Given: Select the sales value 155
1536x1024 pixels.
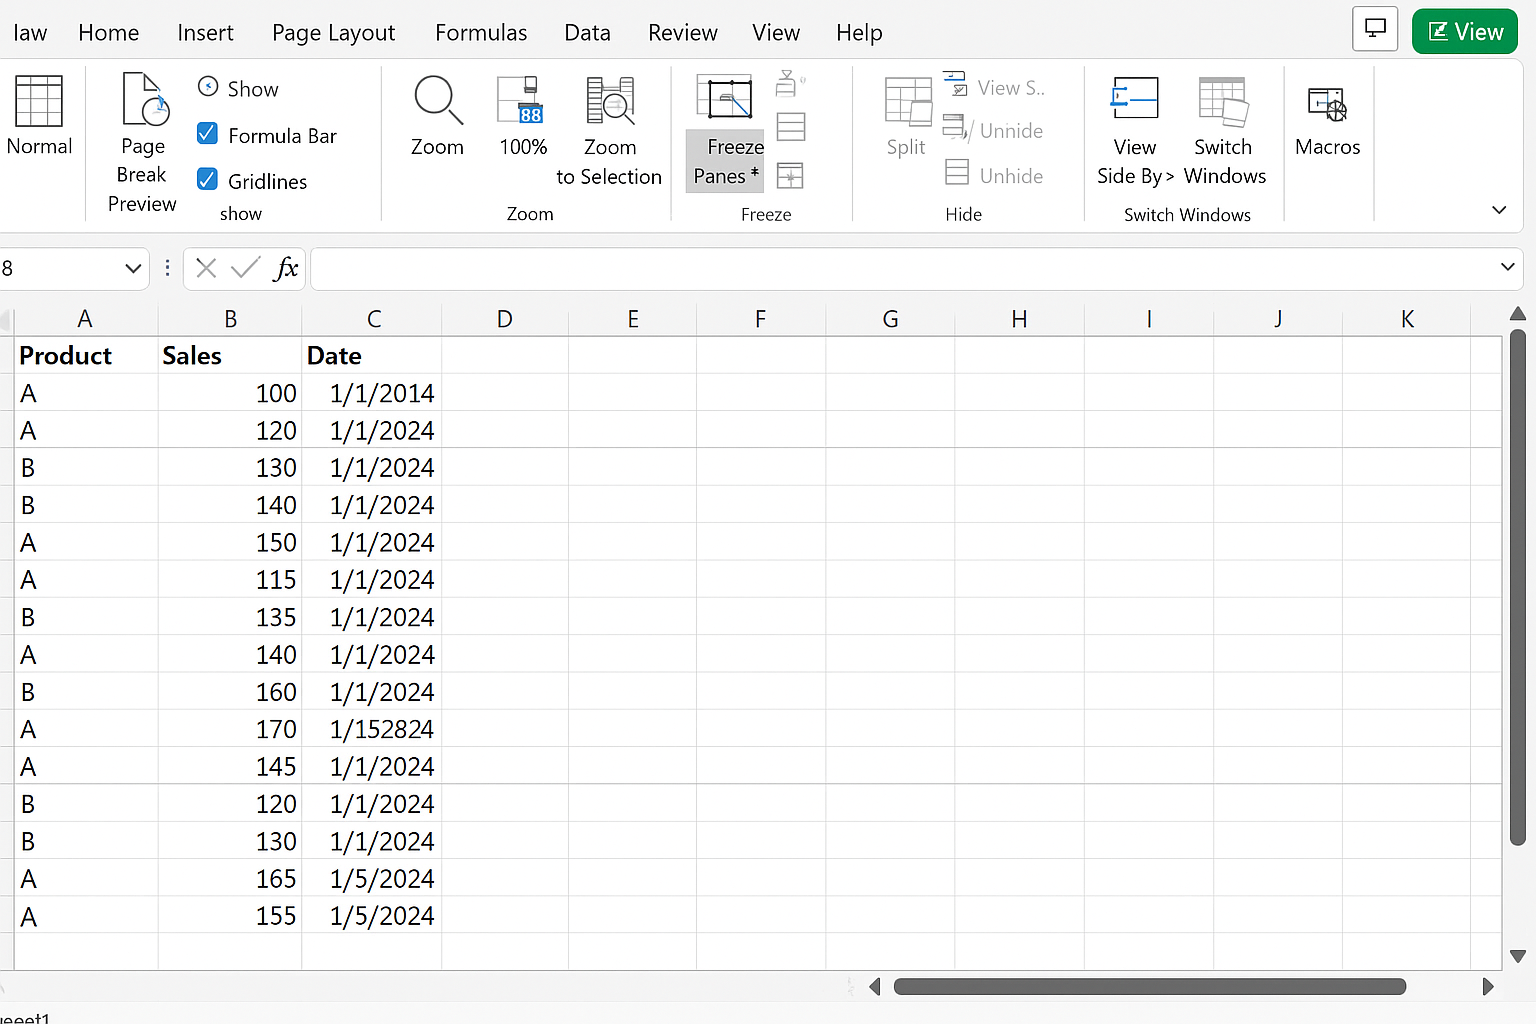Looking at the screenshot, I should point(230,915).
